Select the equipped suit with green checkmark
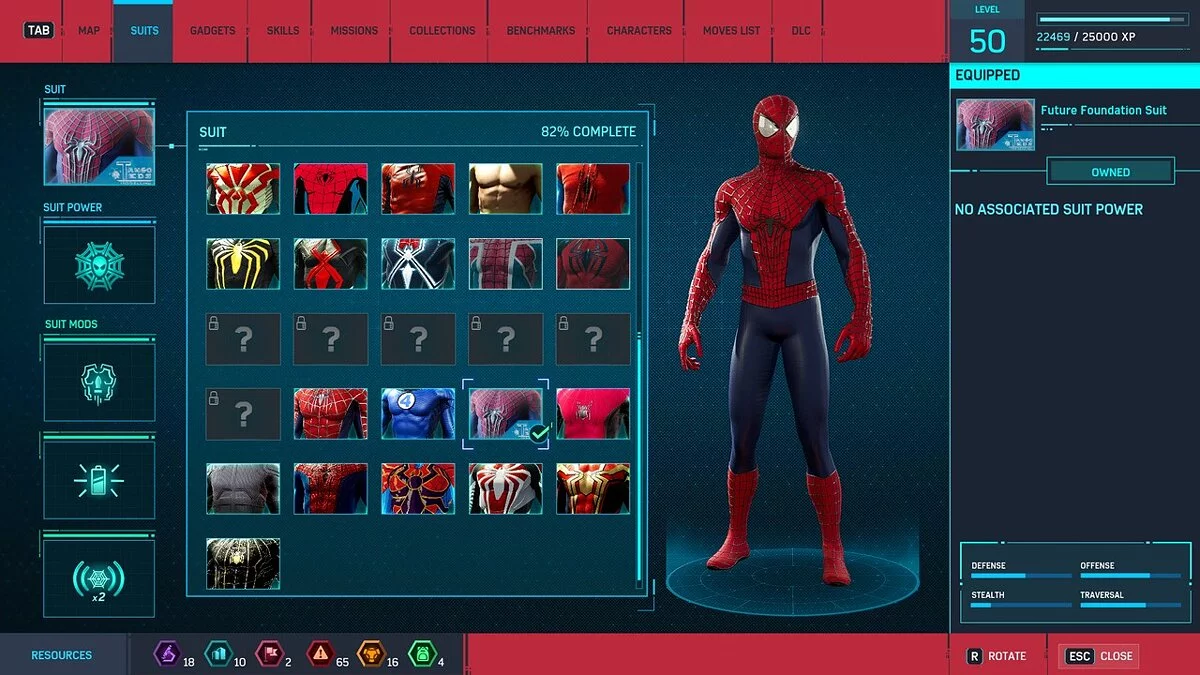This screenshot has width=1200, height=675. pos(506,414)
